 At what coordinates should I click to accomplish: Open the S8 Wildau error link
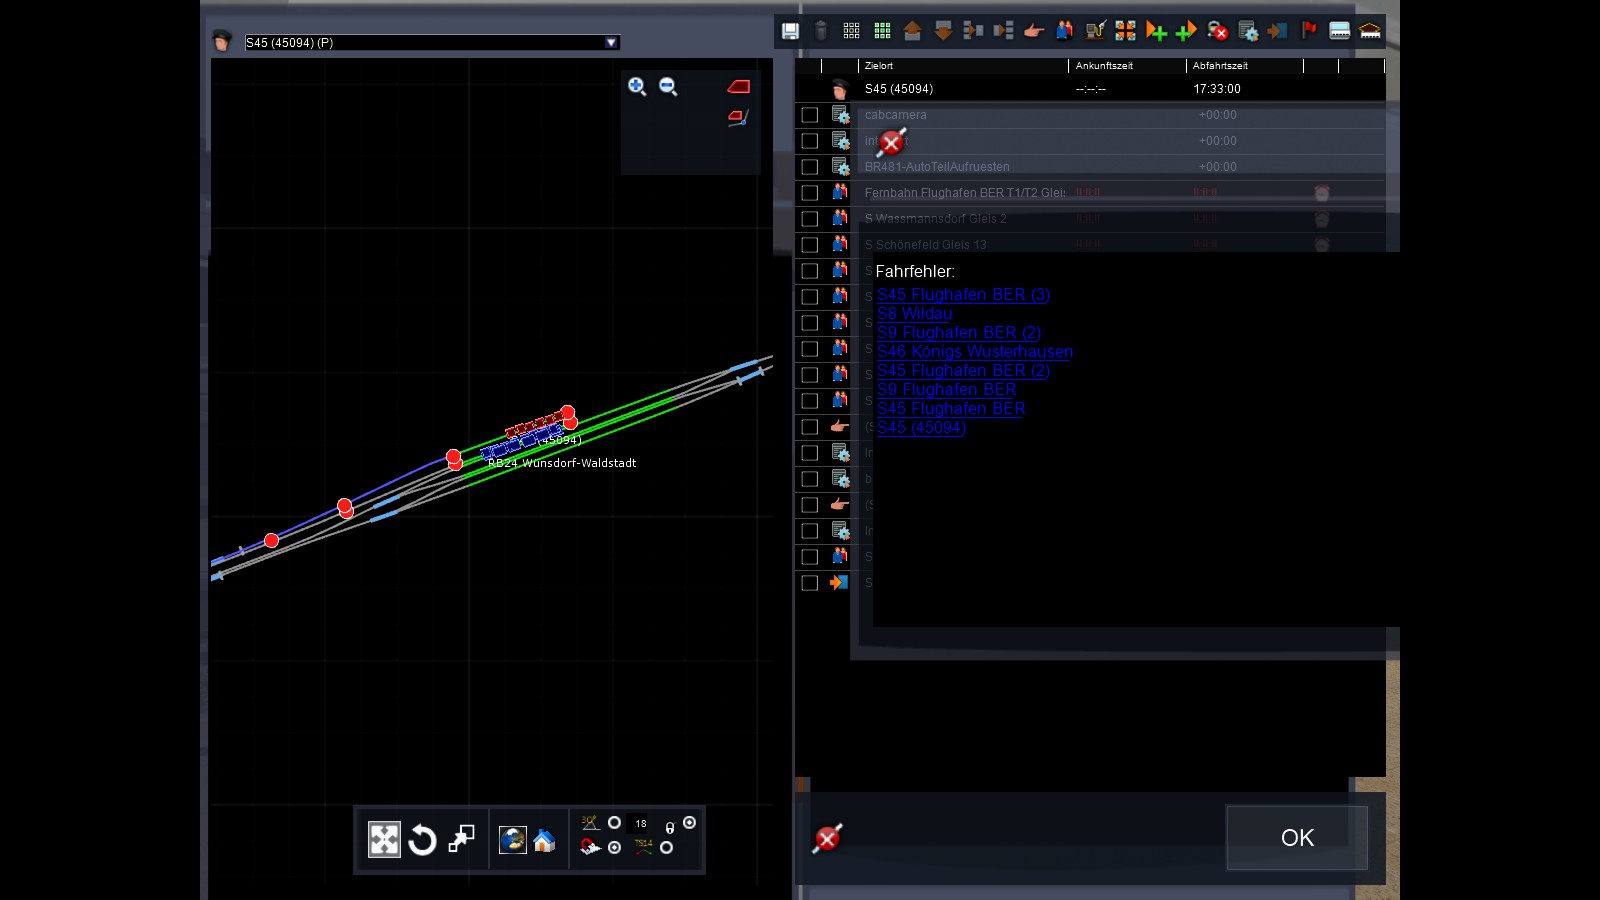point(914,313)
